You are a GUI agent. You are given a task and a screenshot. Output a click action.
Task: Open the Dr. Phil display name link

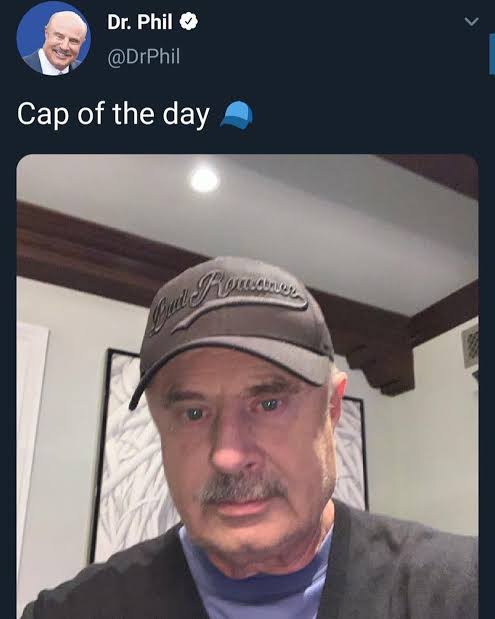click(140, 22)
